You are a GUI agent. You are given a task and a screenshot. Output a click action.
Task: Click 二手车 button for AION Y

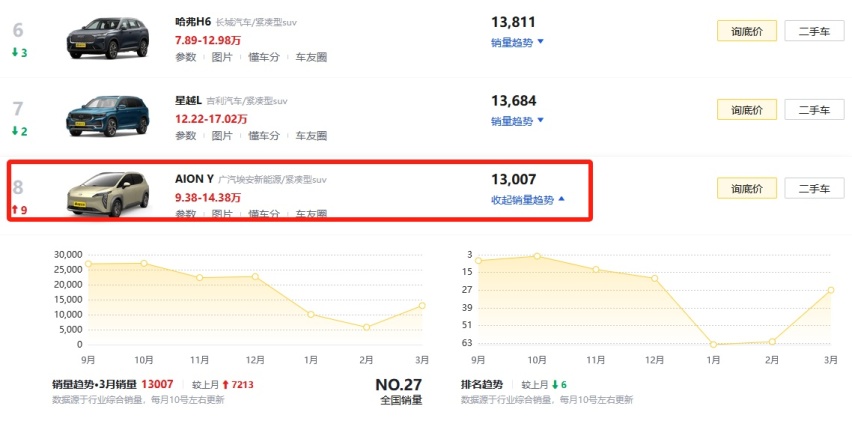coord(814,188)
